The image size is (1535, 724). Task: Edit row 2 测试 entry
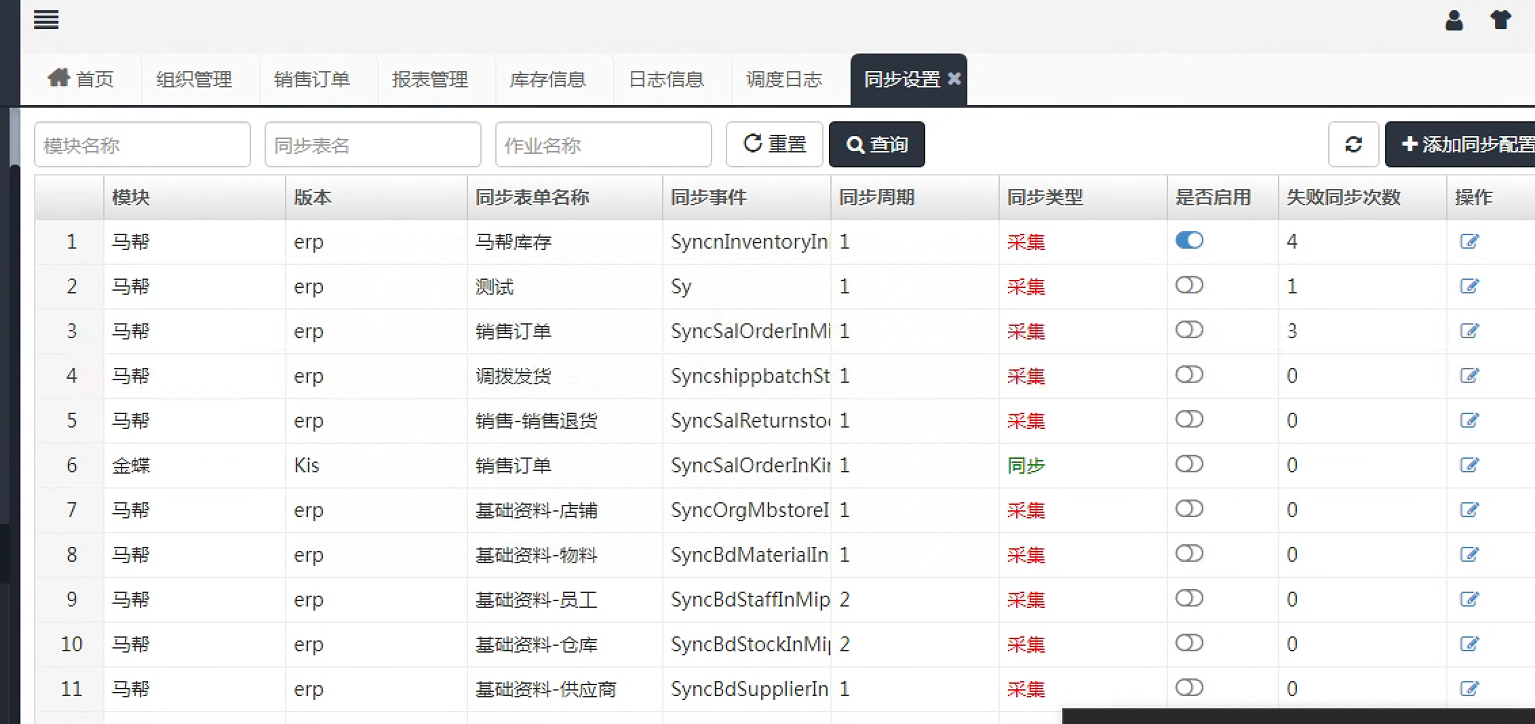1469,286
